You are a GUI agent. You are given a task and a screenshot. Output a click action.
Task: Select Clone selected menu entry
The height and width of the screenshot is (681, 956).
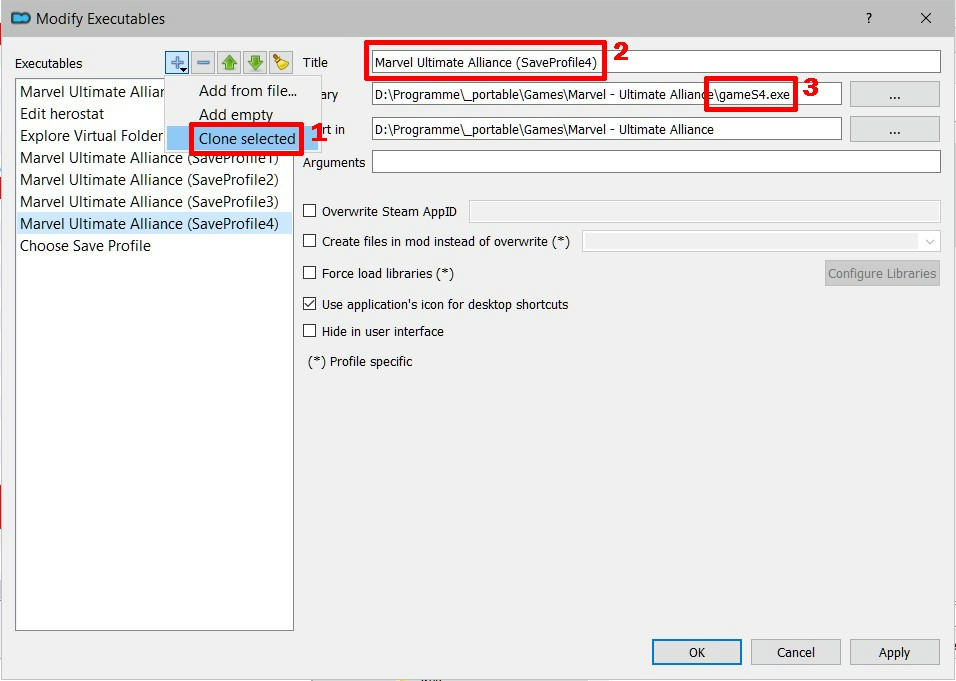pyautogui.click(x=247, y=139)
